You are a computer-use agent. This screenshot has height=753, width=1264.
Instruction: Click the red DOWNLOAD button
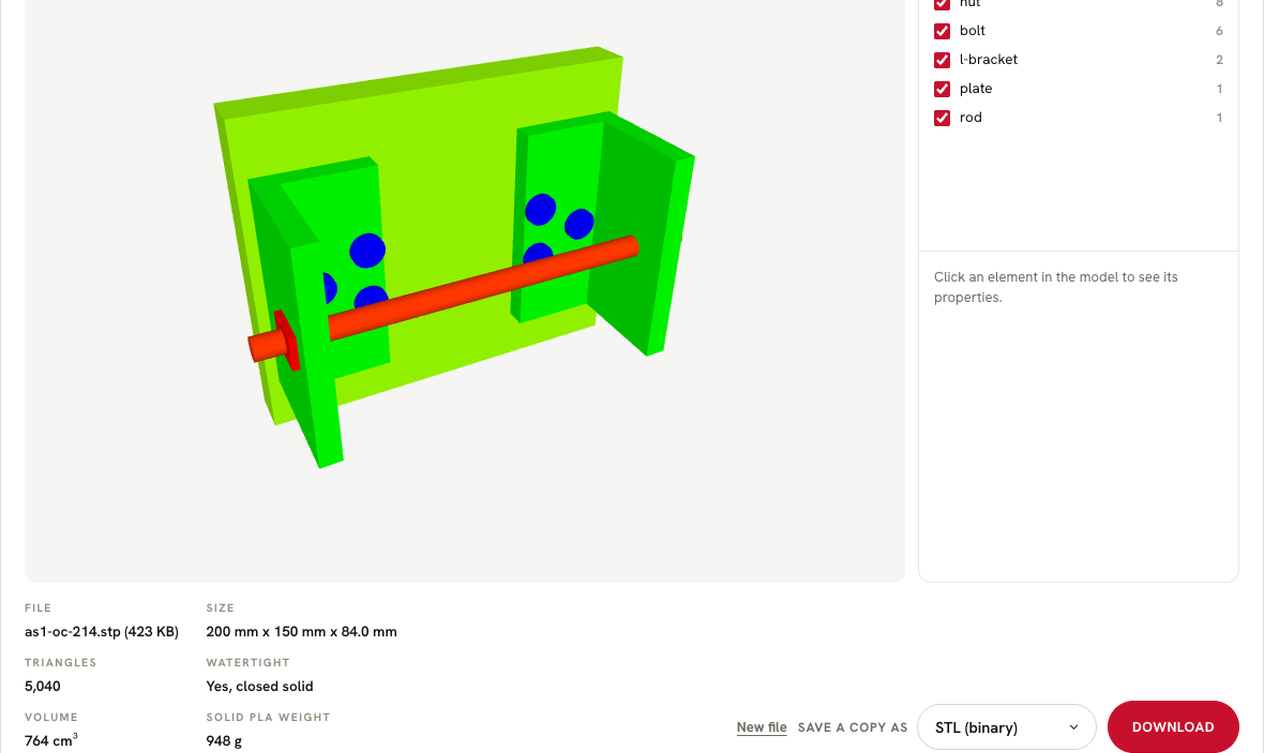(x=1173, y=727)
